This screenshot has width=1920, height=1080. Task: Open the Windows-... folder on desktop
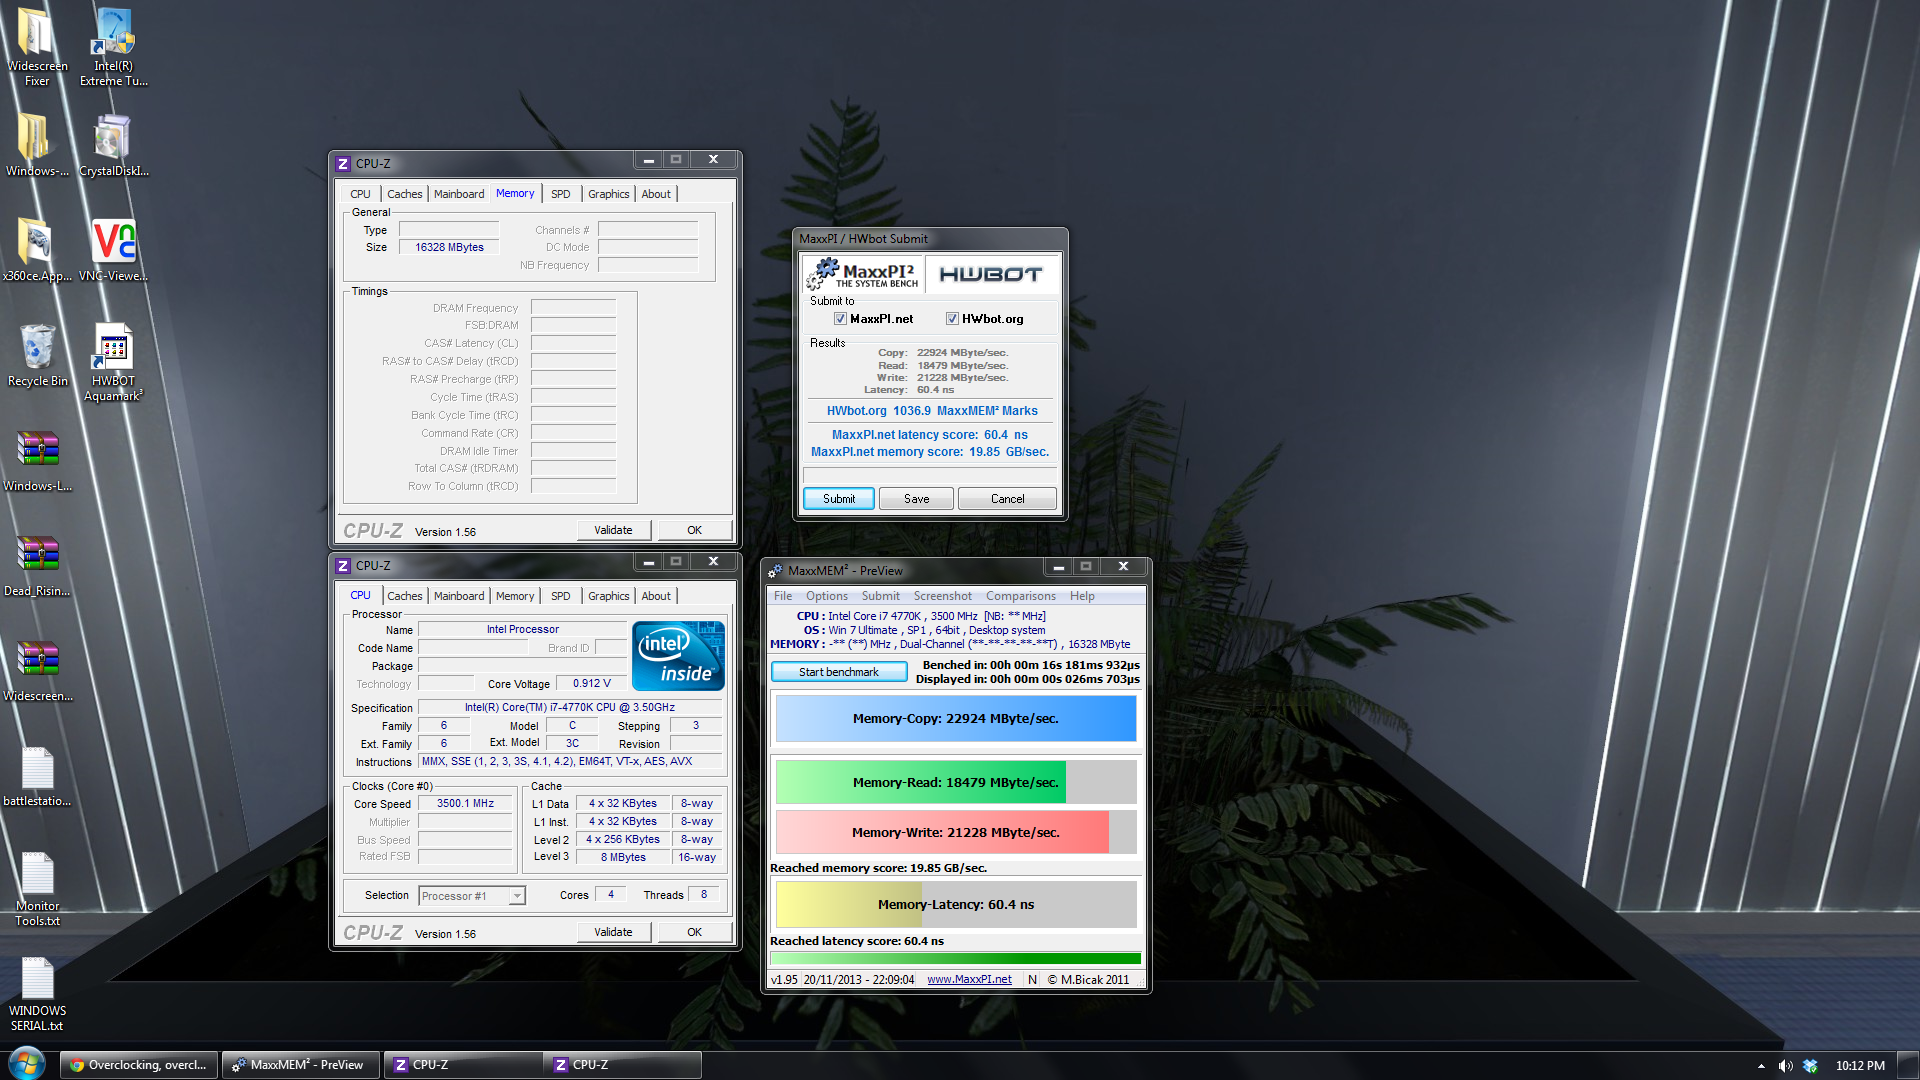[37, 145]
